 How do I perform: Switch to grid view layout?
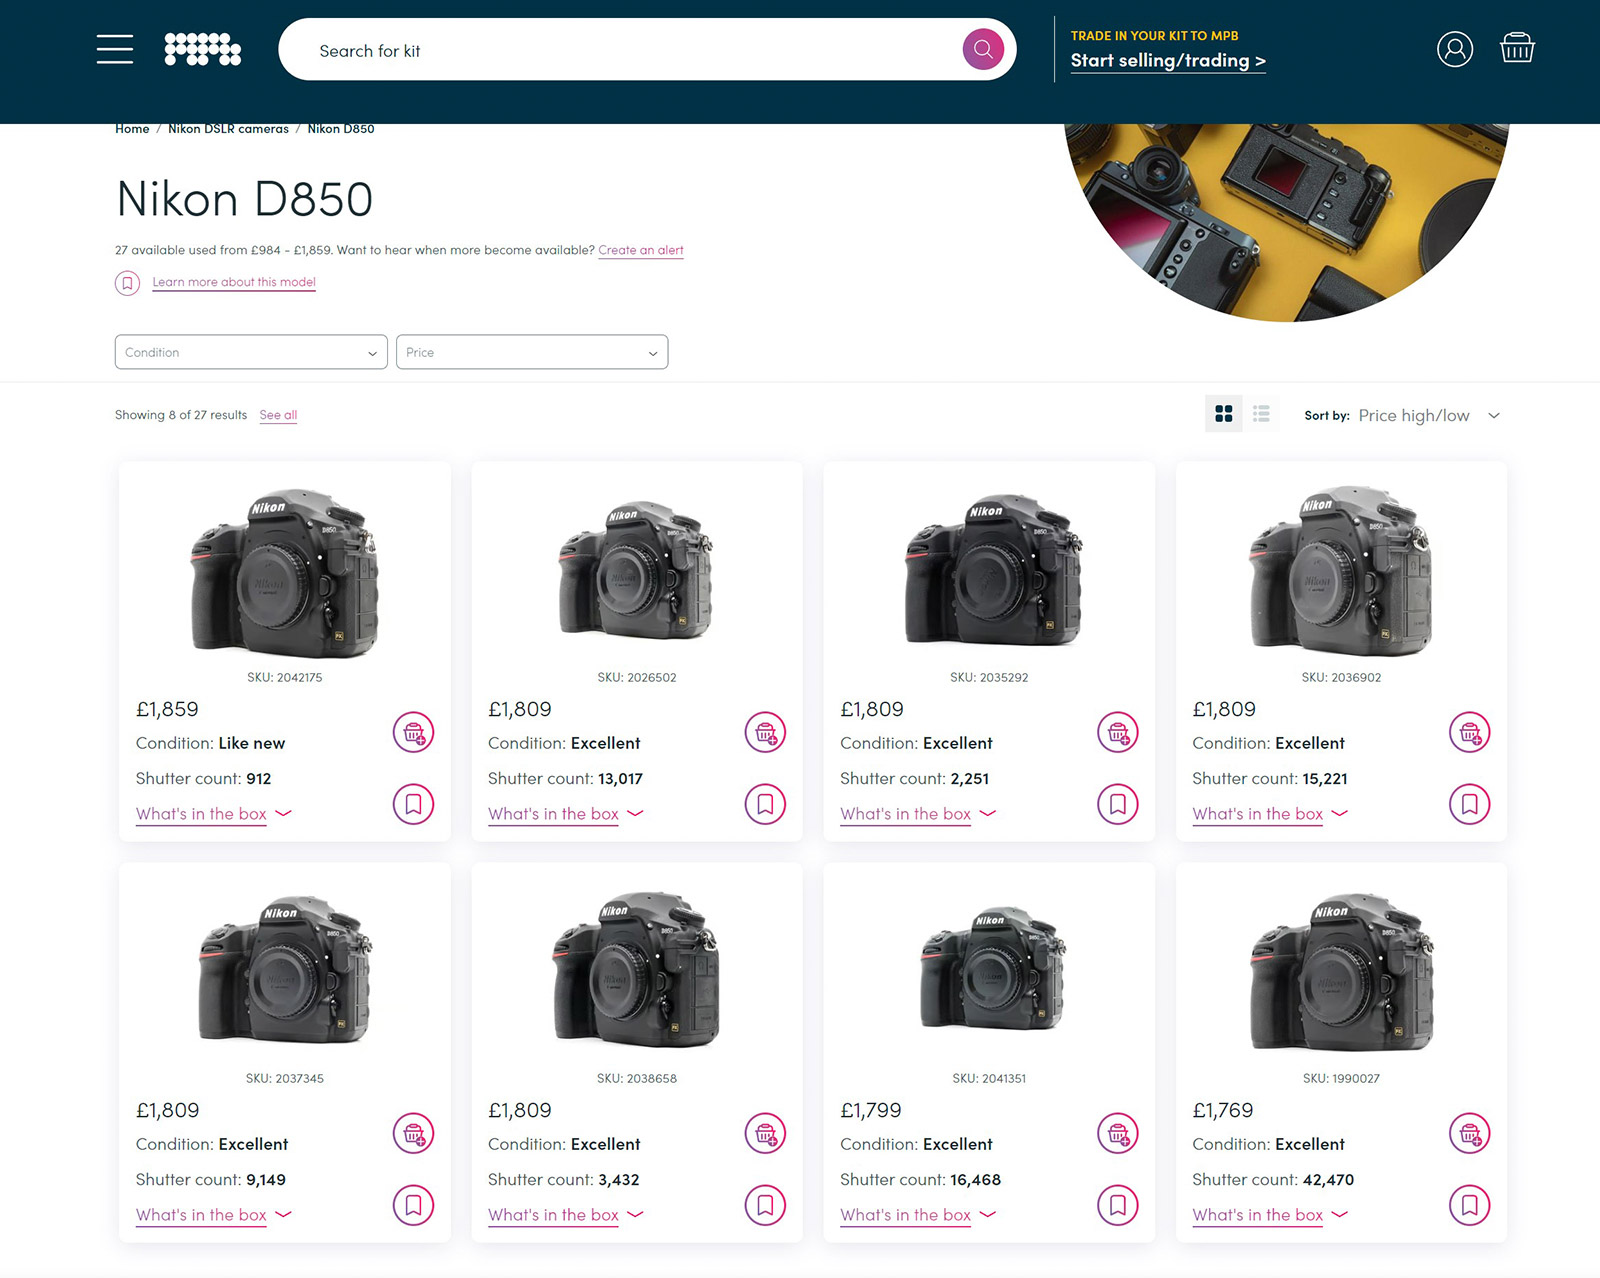pyautogui.click(x=1222, y=413)
